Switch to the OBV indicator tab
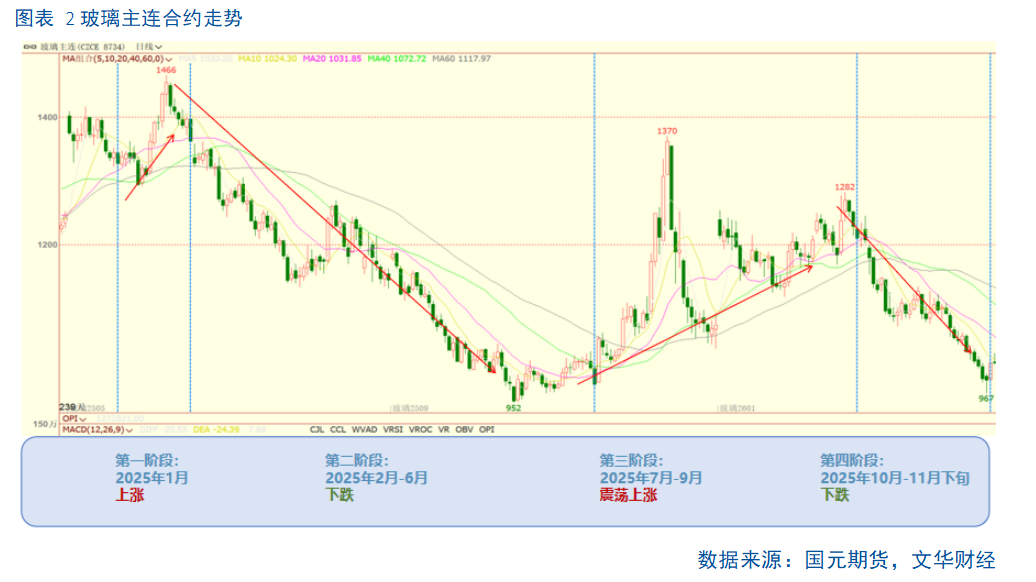The image size is (1036, 582). tap(464, 429)
